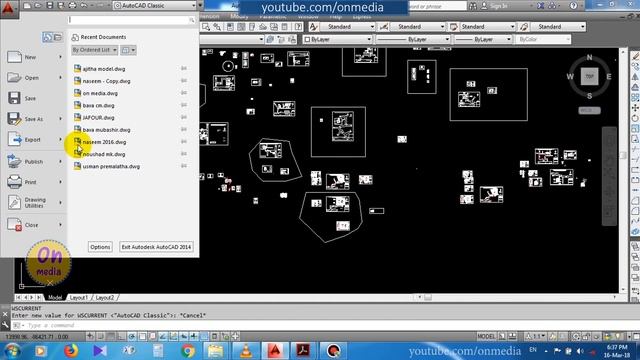Pin ajitha model.dwg to the list

[184, 69]
